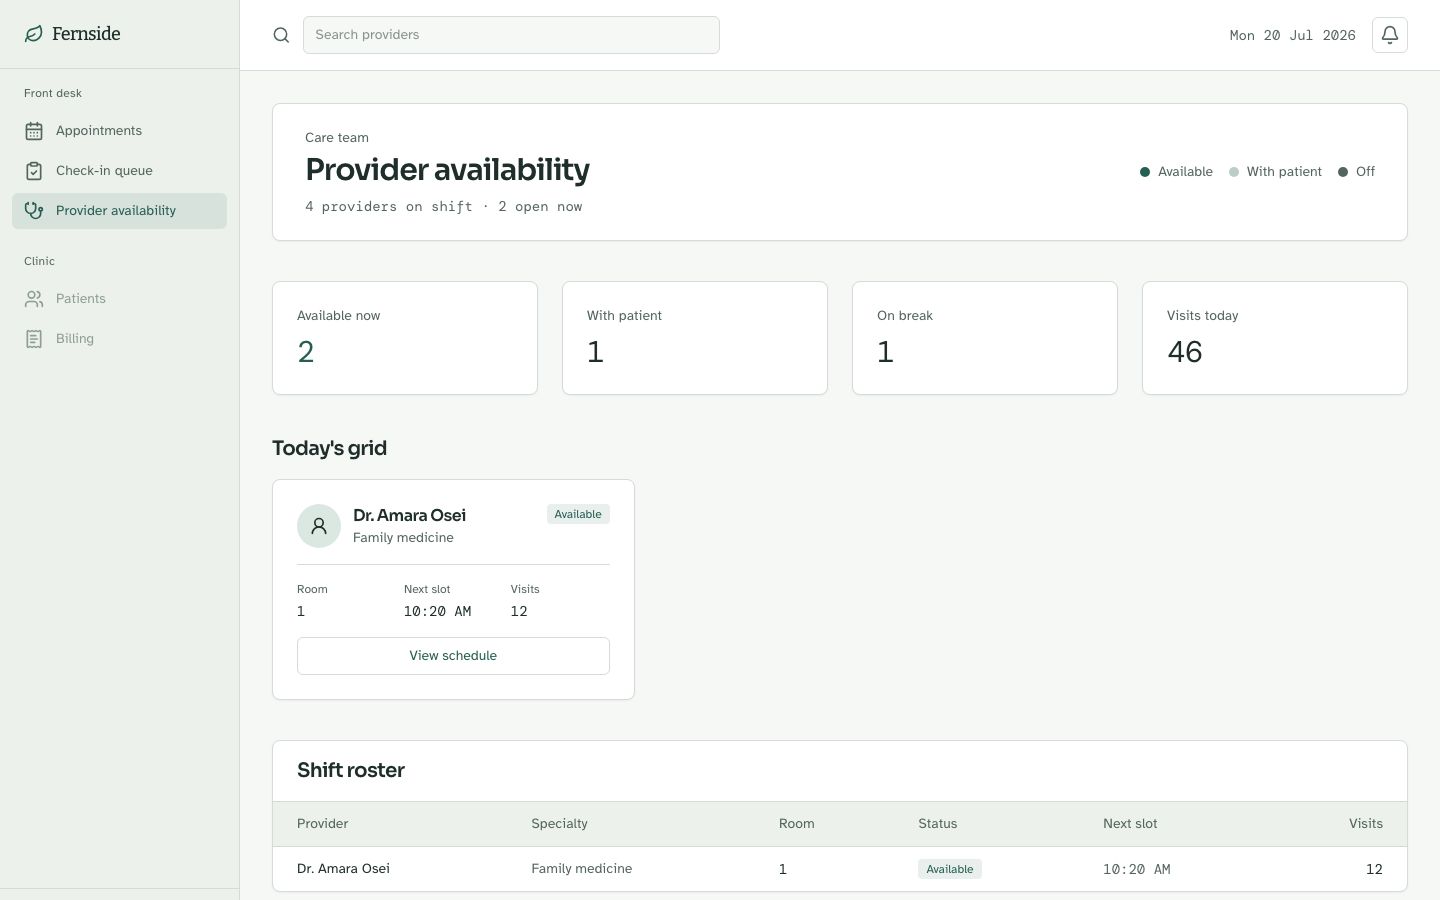Click the Status column header
1440x900 pixels.
(938, 824)
